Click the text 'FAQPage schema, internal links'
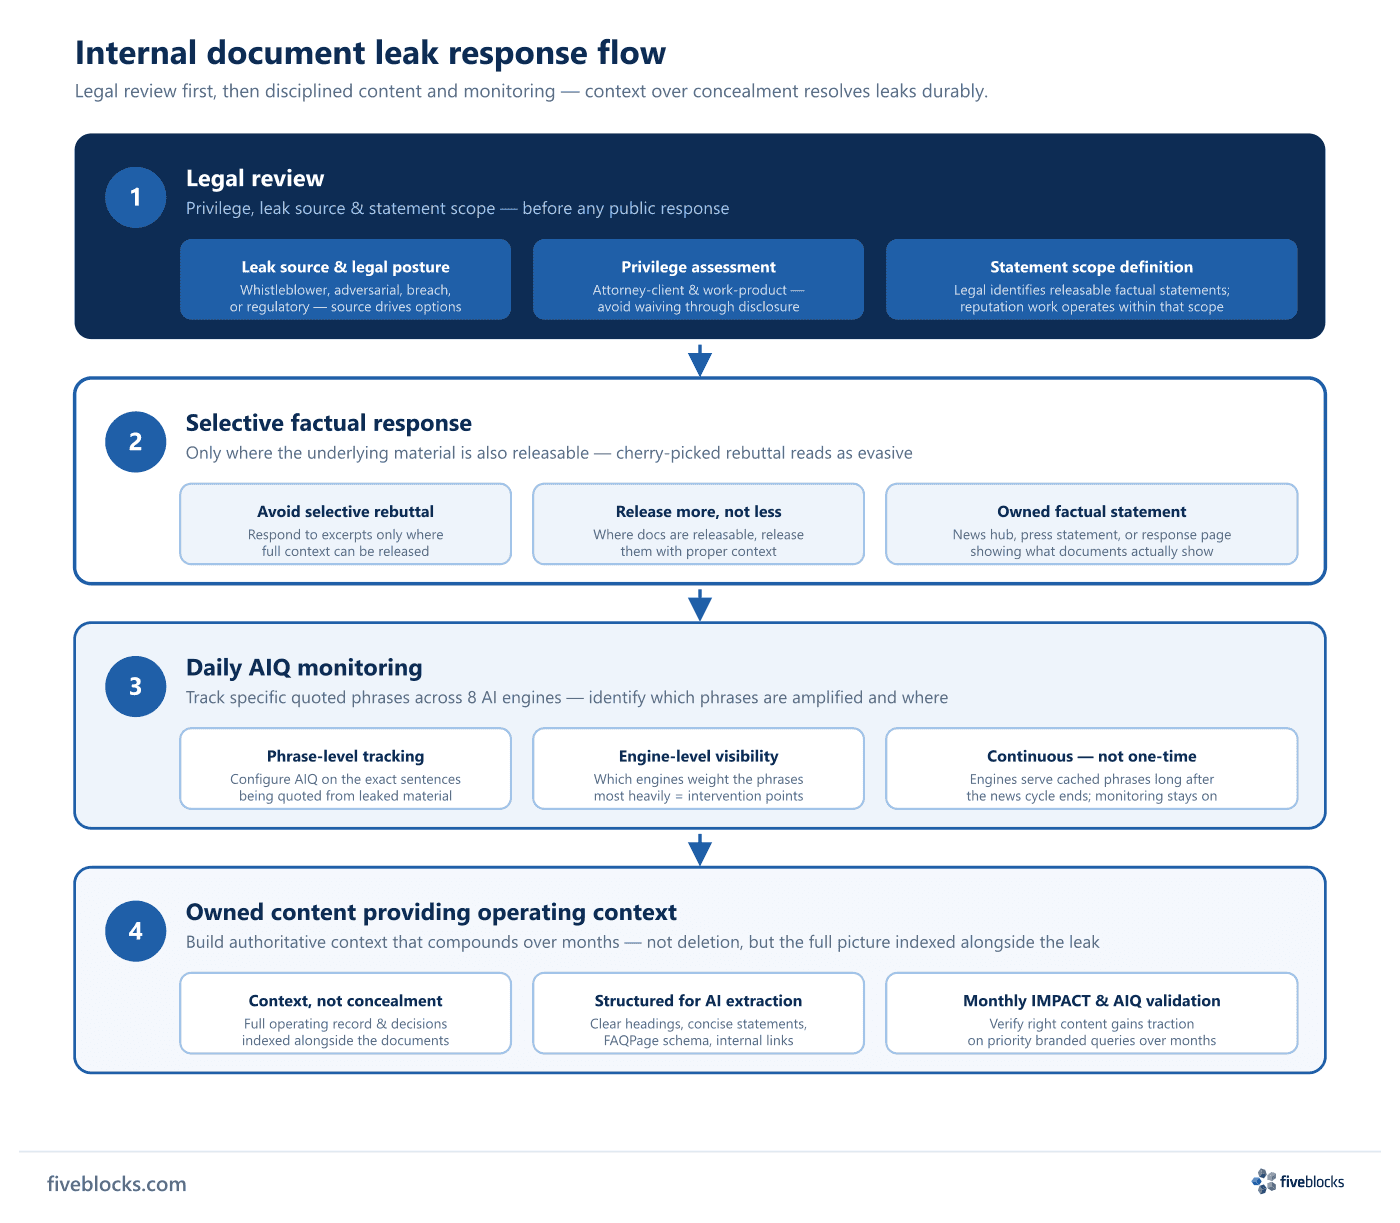 [698, 1041]
